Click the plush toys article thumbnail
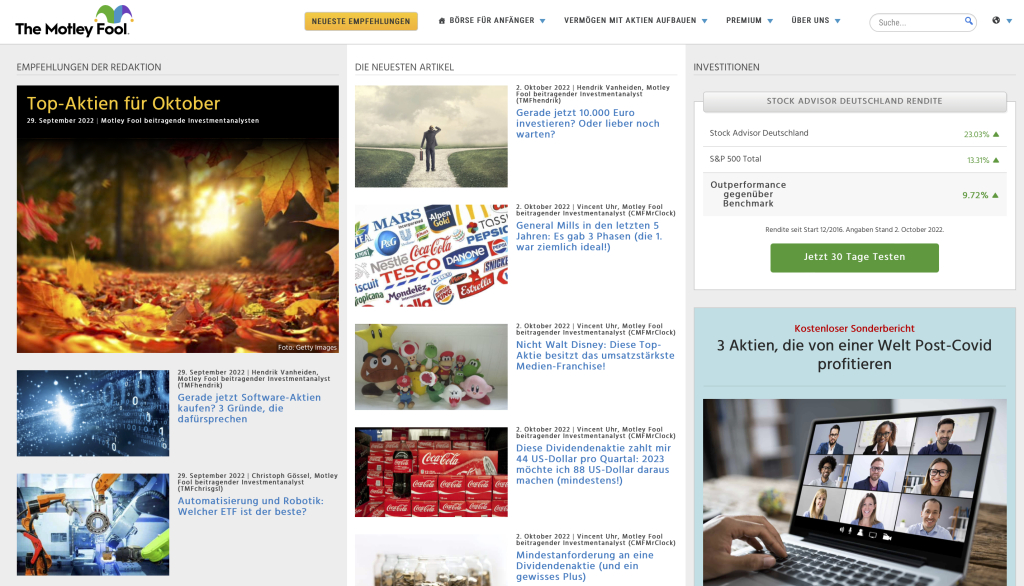Screen dimensions: 1024x586 click(431, 366)
